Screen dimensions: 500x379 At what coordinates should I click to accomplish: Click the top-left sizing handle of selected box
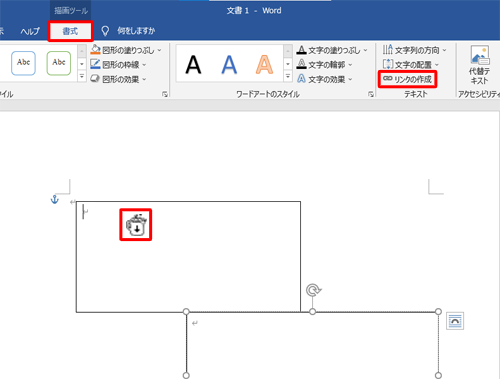pos(186,312)
